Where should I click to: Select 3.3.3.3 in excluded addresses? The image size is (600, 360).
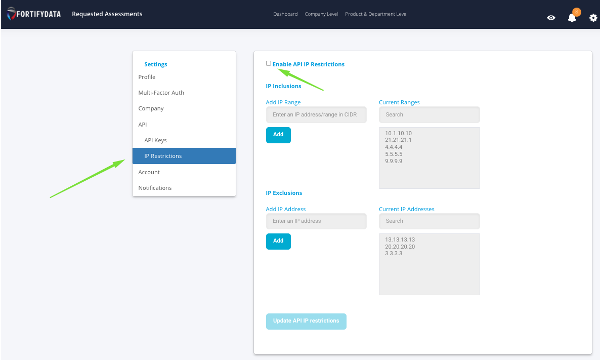tap(393, 253)
